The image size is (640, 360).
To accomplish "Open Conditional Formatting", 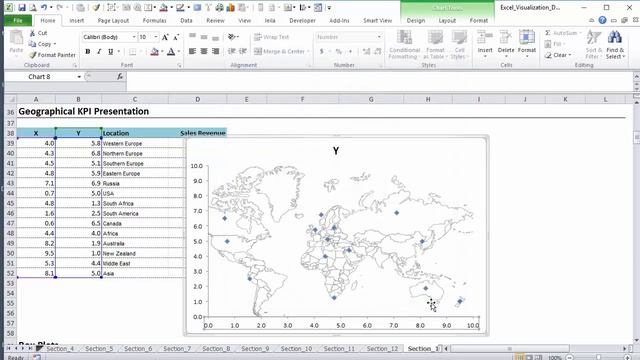I will pos(404,44).
